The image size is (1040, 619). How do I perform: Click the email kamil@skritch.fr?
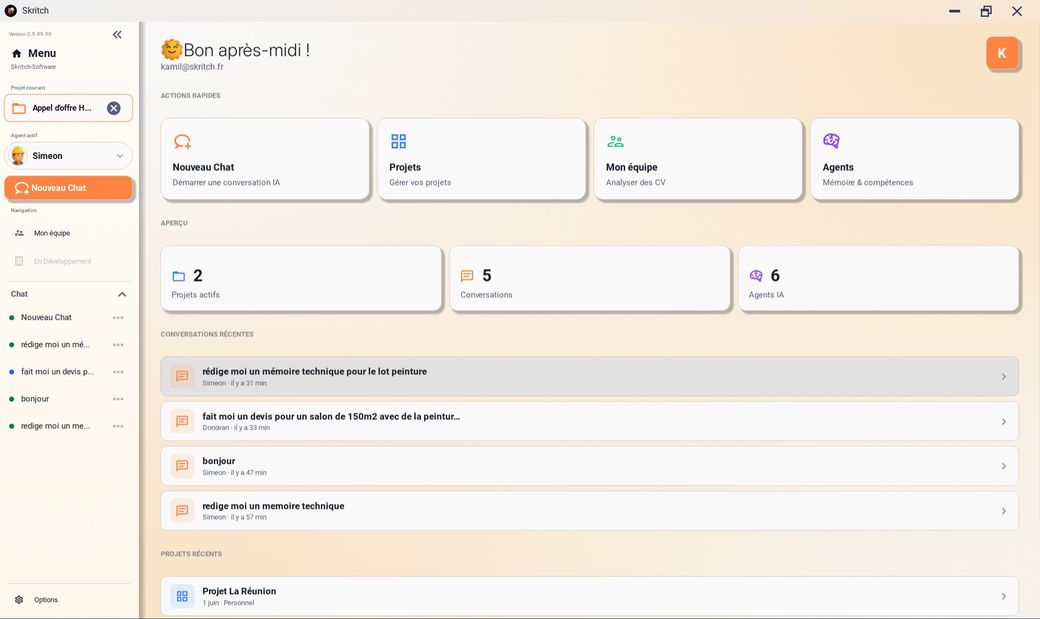click(192, 66)
